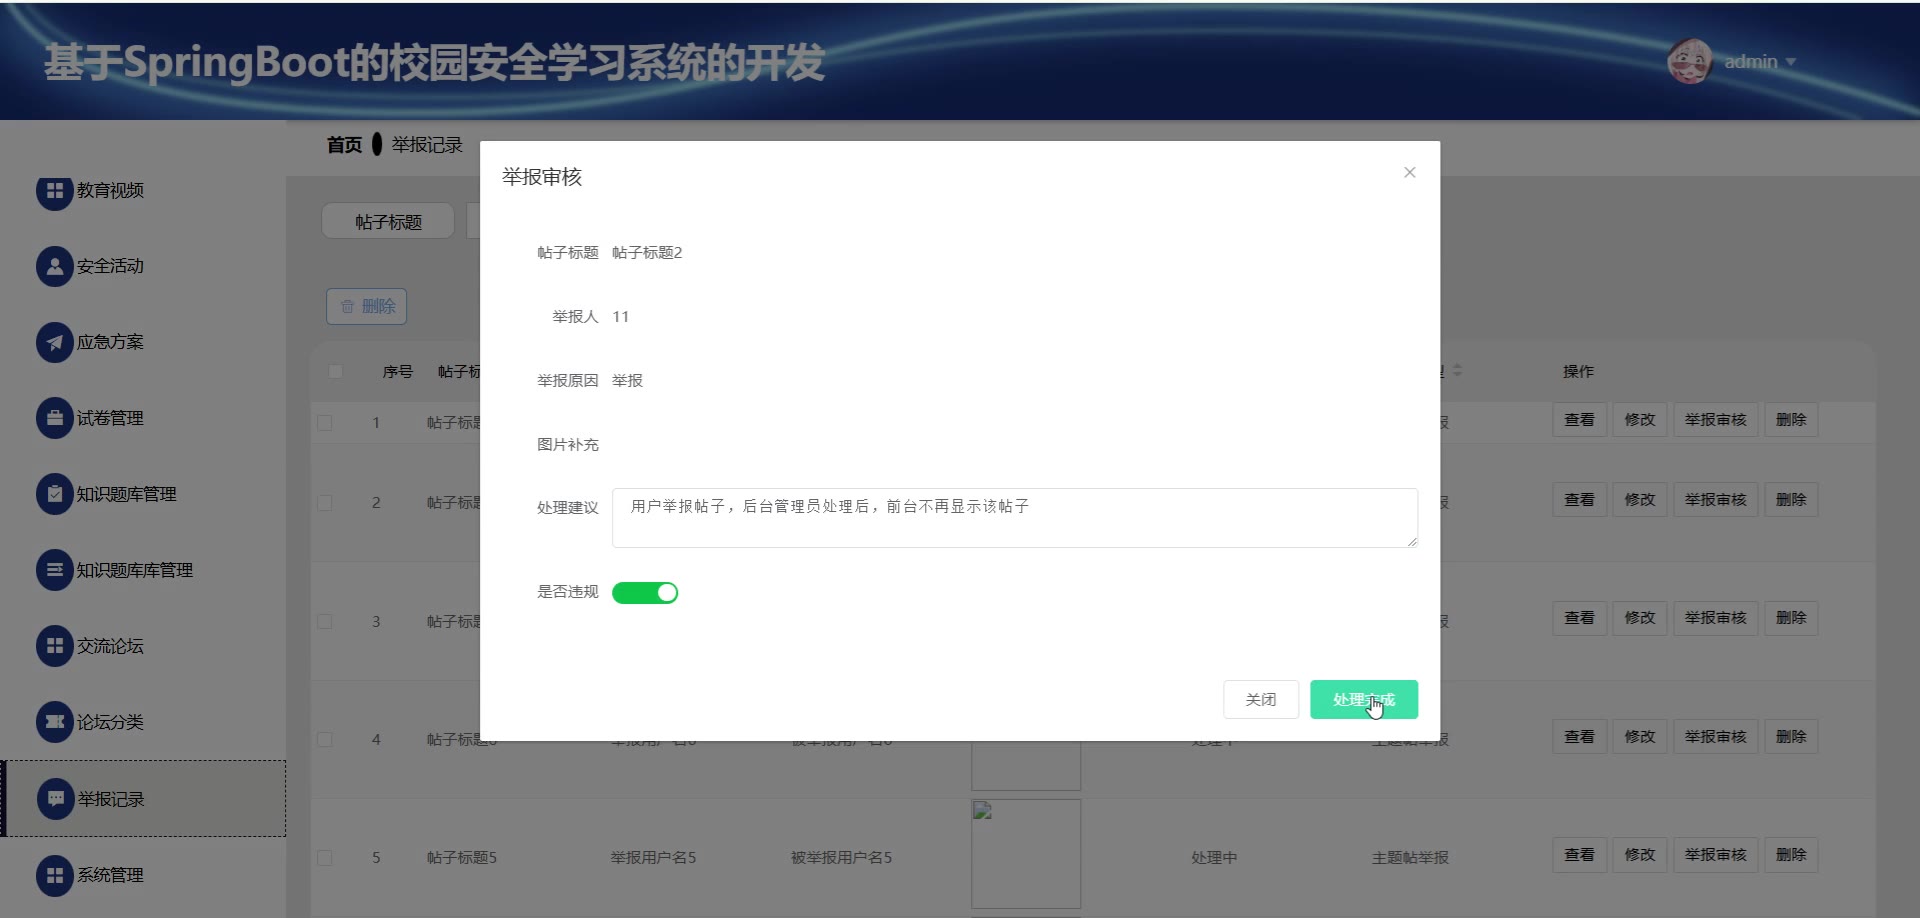Click 查看 for row 5

tap(1579, 855)
